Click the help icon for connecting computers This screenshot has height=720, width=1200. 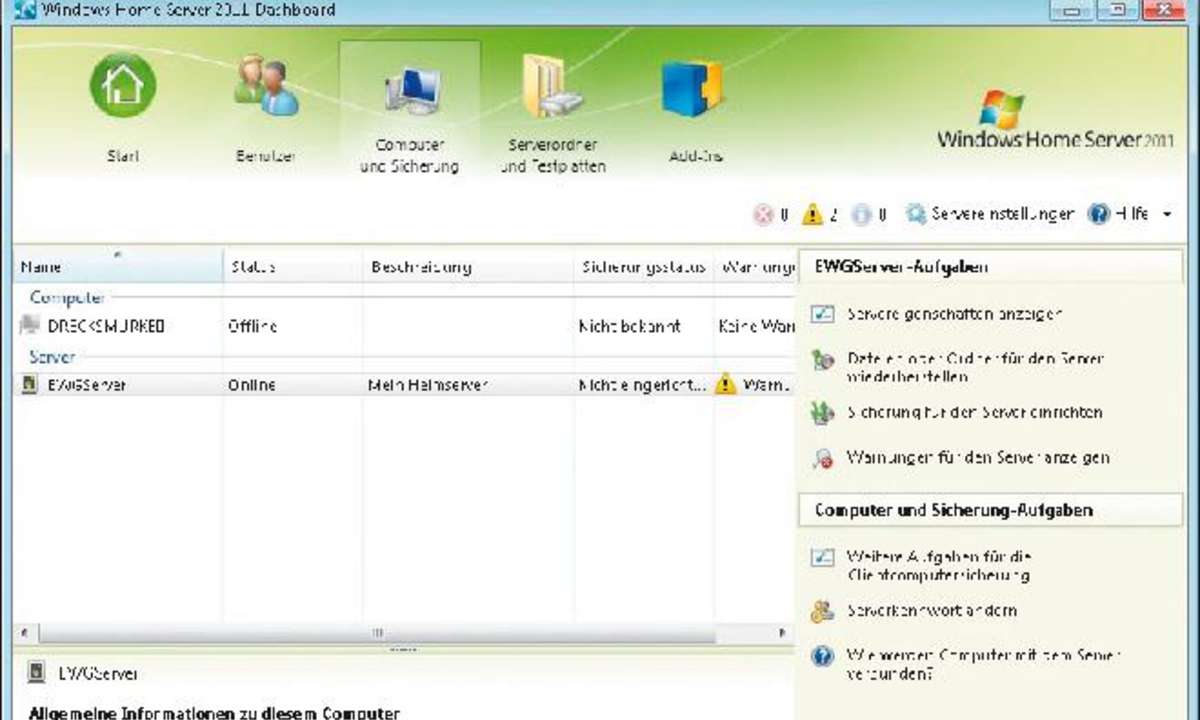[x=822, y=657]
